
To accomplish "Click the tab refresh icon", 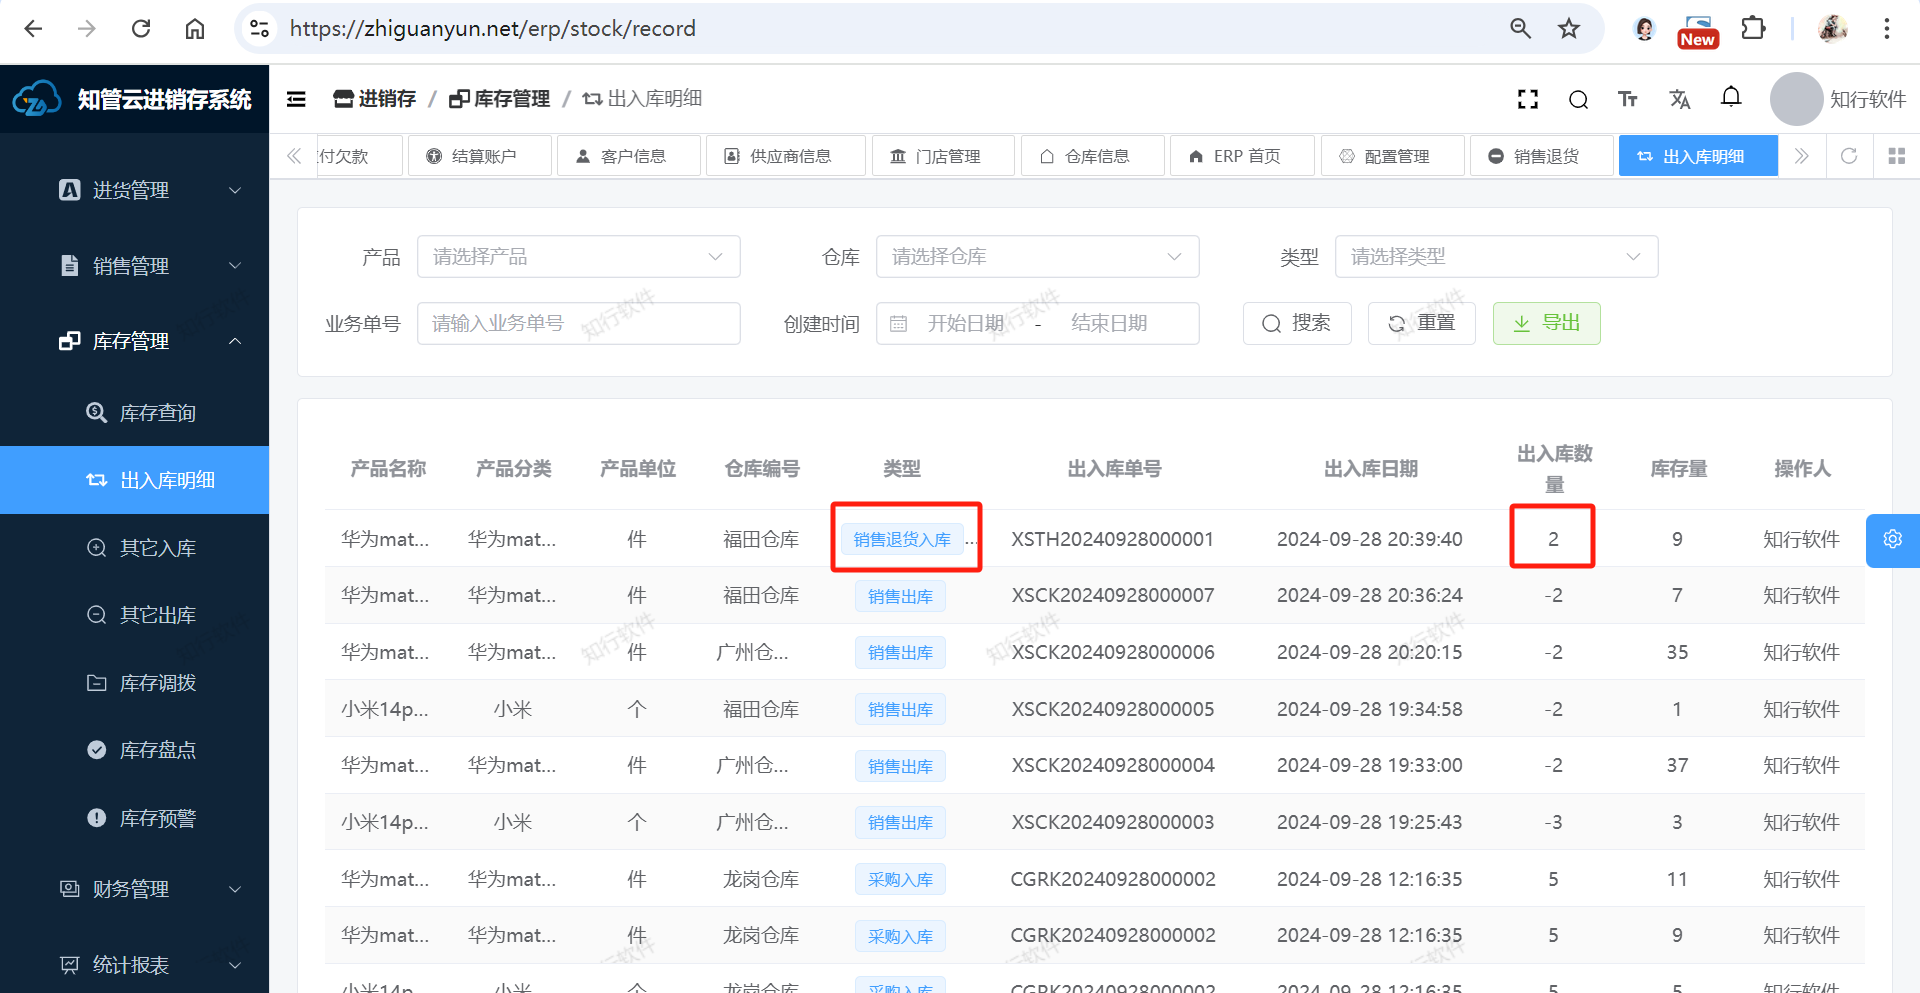I will coord(1849,156).
